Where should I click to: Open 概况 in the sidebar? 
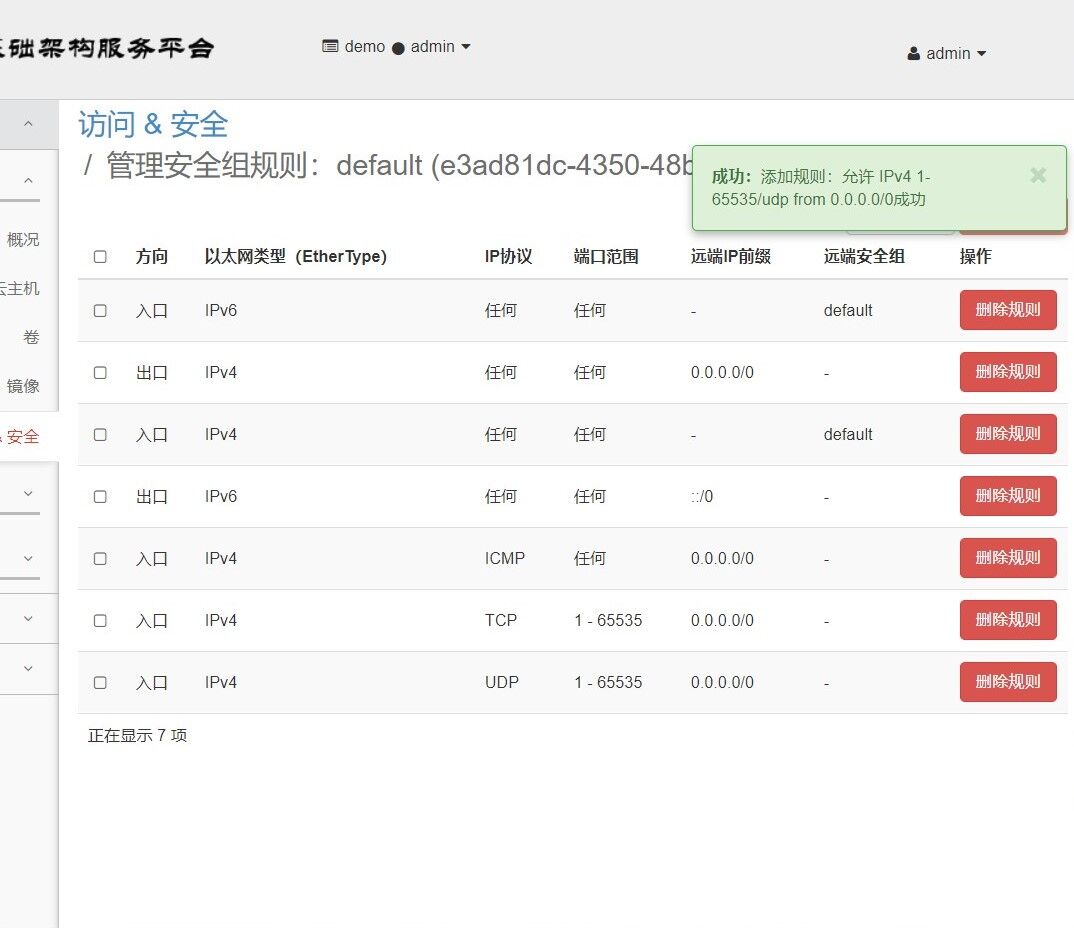(x=23, y=240)
